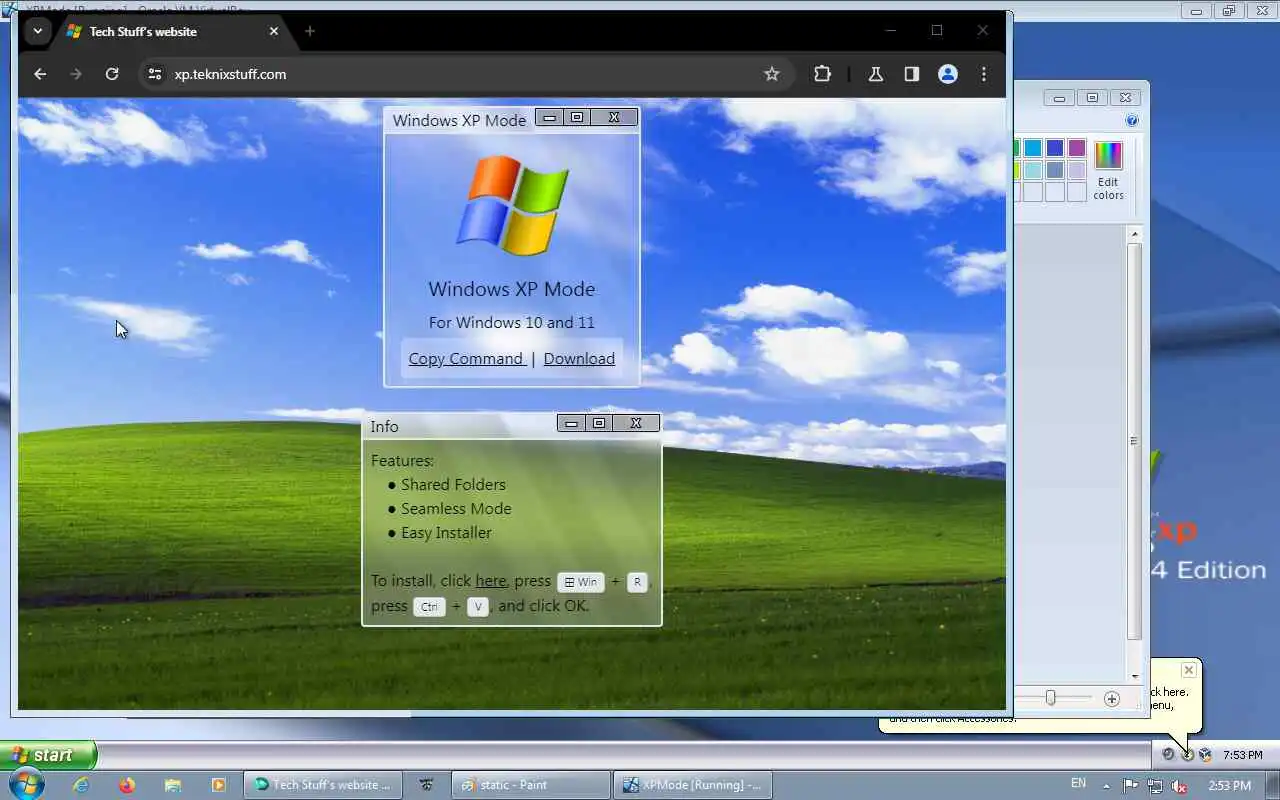This screenshot has width=1280, height=800.
Task: Launch Internet Explorer from taskbar
Action: point(81,785)
